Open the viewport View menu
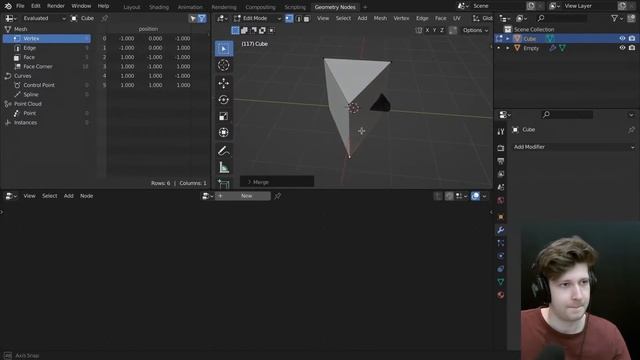This screenshot has width=640, height=360. (323, 18)
